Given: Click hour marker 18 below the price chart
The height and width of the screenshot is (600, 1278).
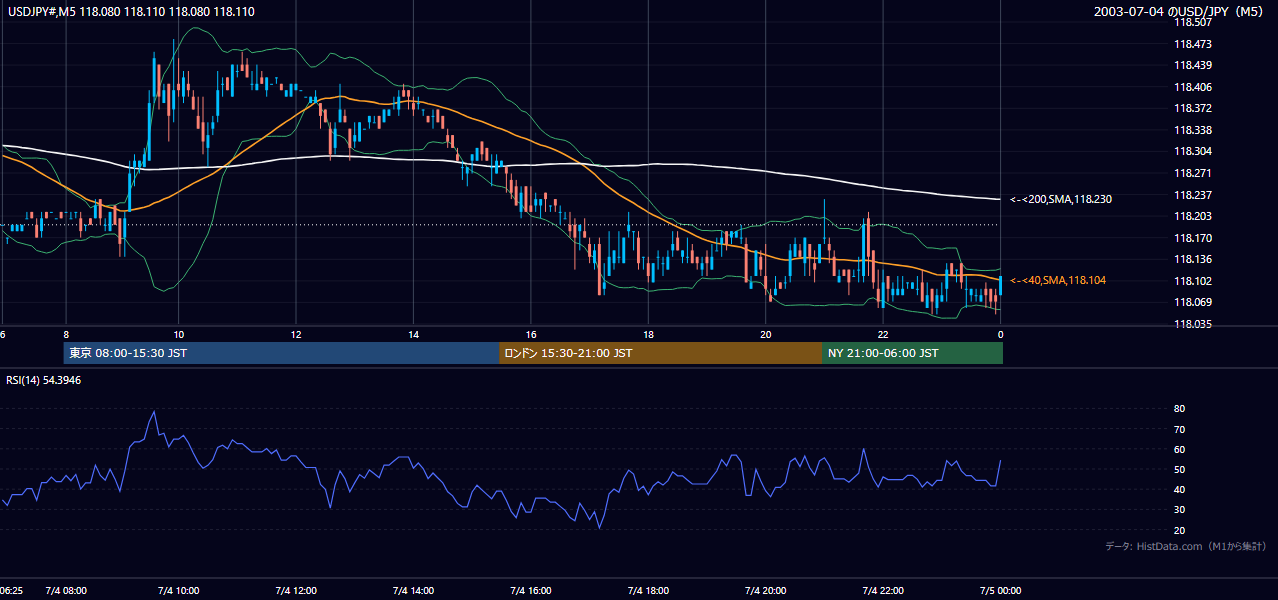Looking at the screenshot, I should click(x=648, y=334).
